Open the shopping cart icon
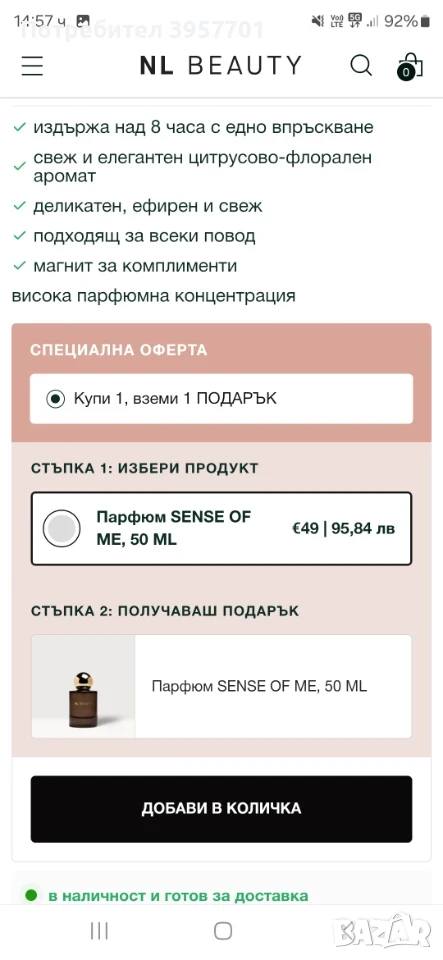The width and height of the screenshot is (443, 960). point(409,66)
